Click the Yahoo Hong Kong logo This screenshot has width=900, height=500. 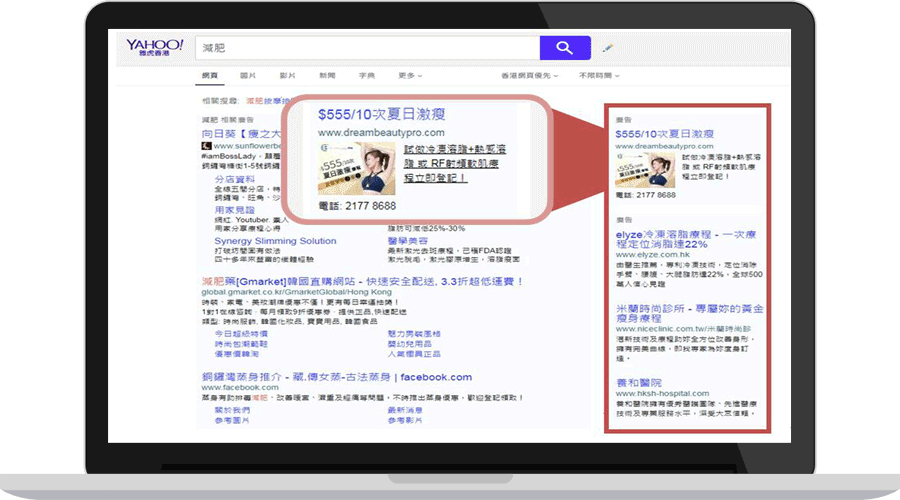click(x=154, y=47)
